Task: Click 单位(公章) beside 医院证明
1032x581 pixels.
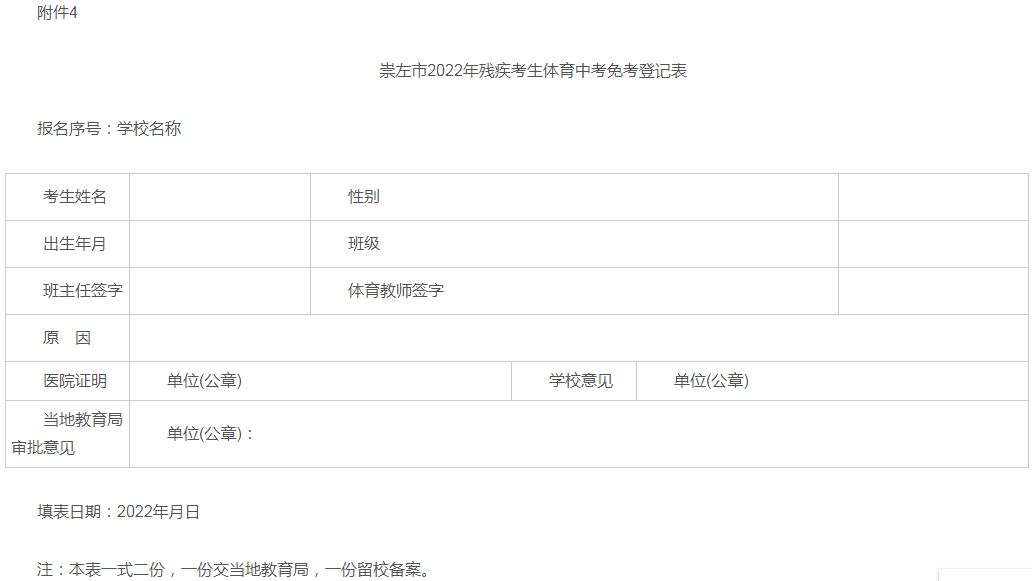Action: pos(204,381)
